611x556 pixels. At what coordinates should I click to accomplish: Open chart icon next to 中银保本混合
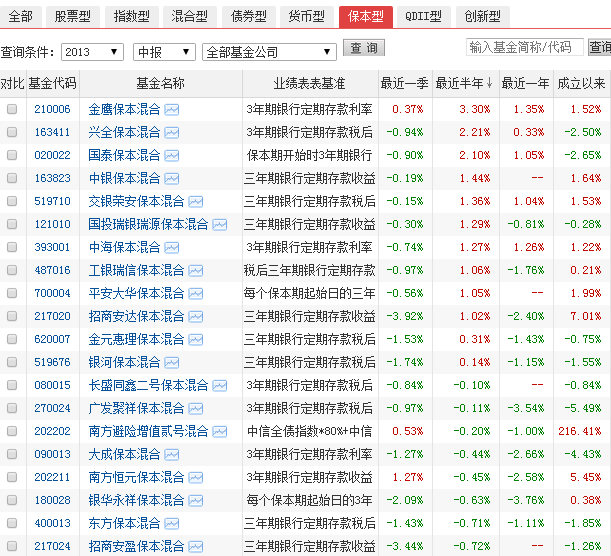(x=171, y=179)
